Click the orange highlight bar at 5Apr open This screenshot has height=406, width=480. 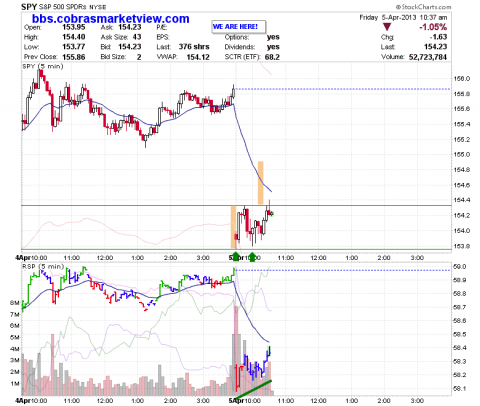pyautogui.click(x=233, y=227)
